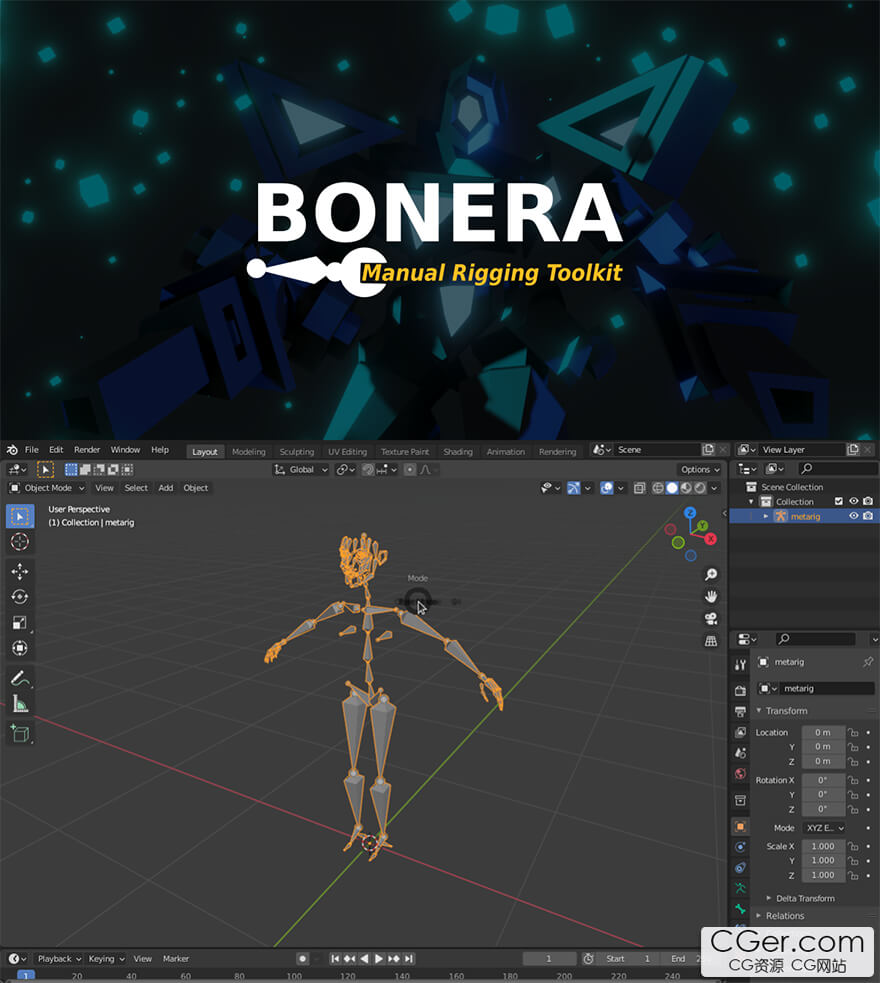Image resolution: width=880 pixels, height=983 pixels.
Task: Open rotation Mode XYZ Euler dropdown
Action: [824, 828]
